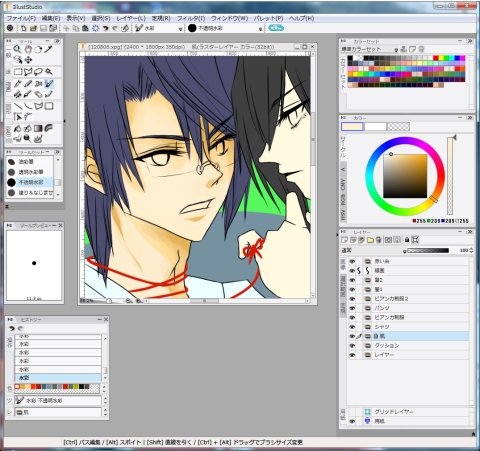Select the Eyedropper tool in tool palette
480x451 pixels.
(49, 50)
